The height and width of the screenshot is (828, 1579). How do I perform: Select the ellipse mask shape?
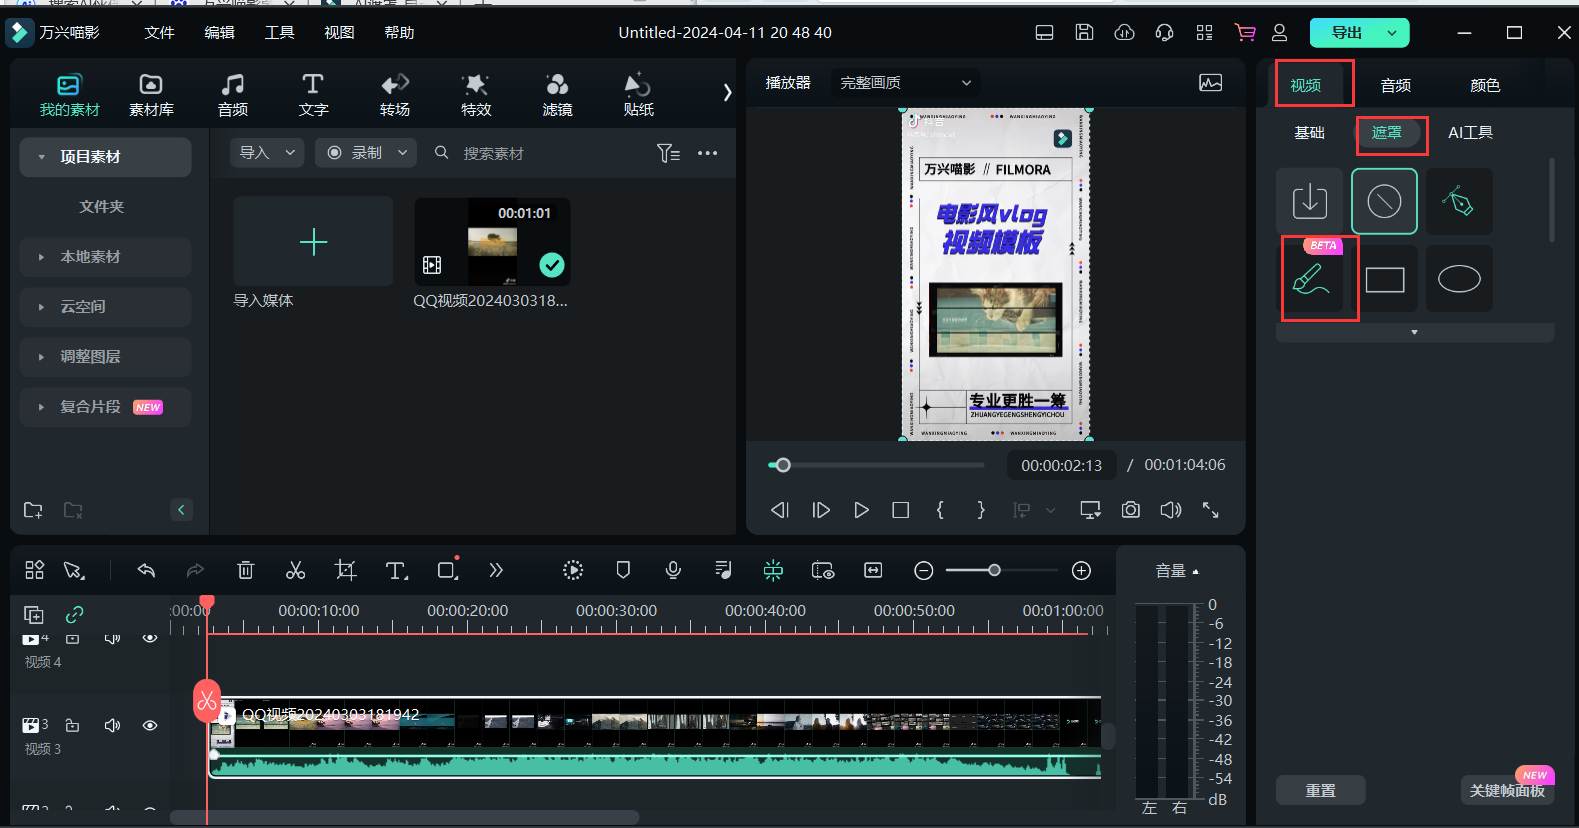1459,280
